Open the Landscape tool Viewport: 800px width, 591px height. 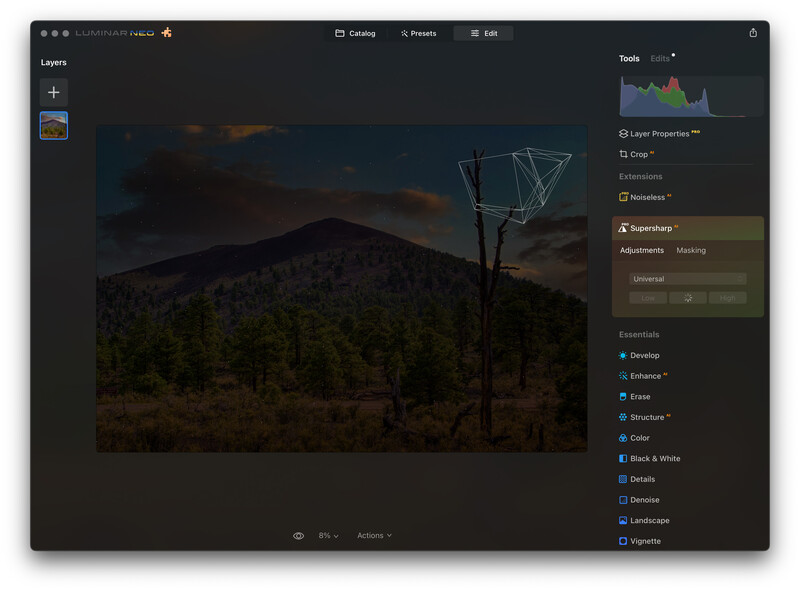(644, 521)
